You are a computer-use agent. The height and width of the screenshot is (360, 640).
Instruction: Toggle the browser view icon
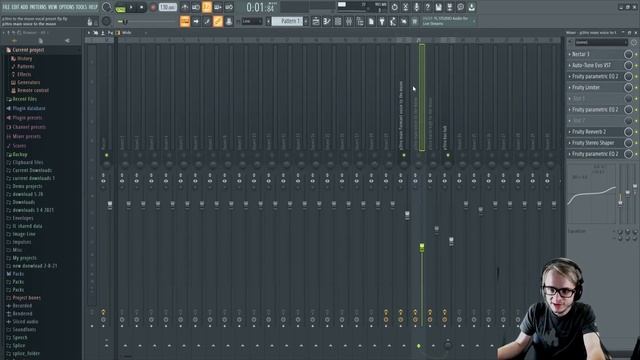click(360, 21)
